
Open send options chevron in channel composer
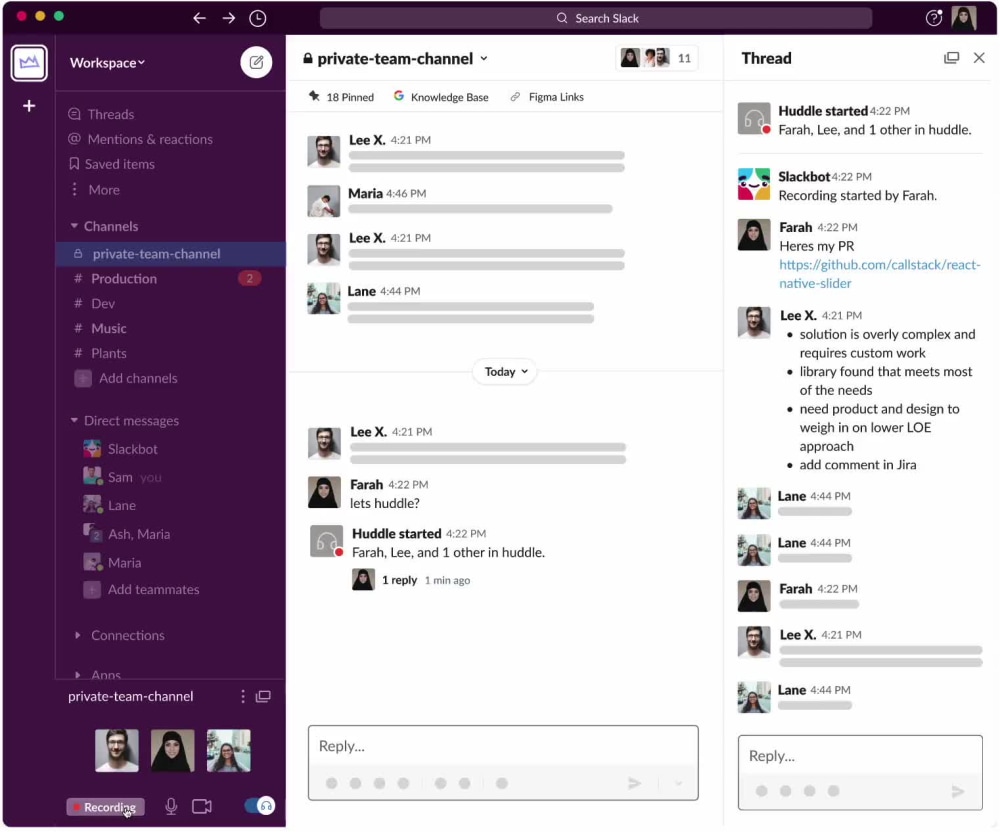pyautogui.click(x=679, y=784)
